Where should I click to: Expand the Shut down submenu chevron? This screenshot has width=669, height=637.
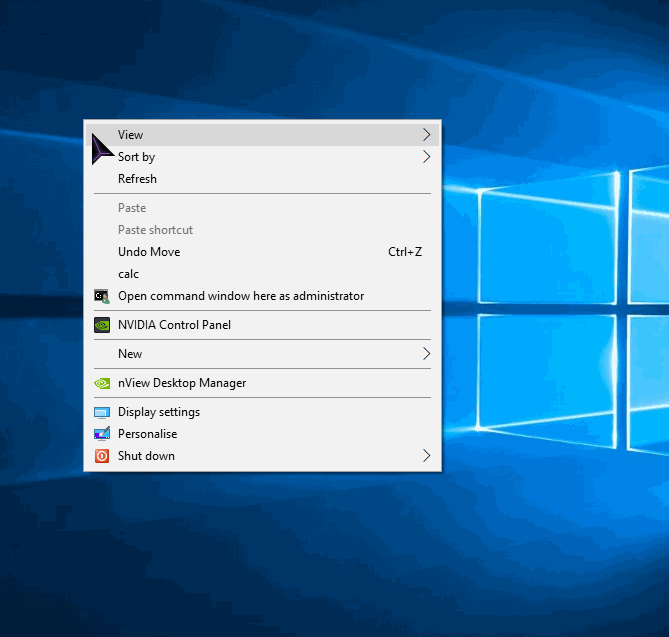(426, 456)
